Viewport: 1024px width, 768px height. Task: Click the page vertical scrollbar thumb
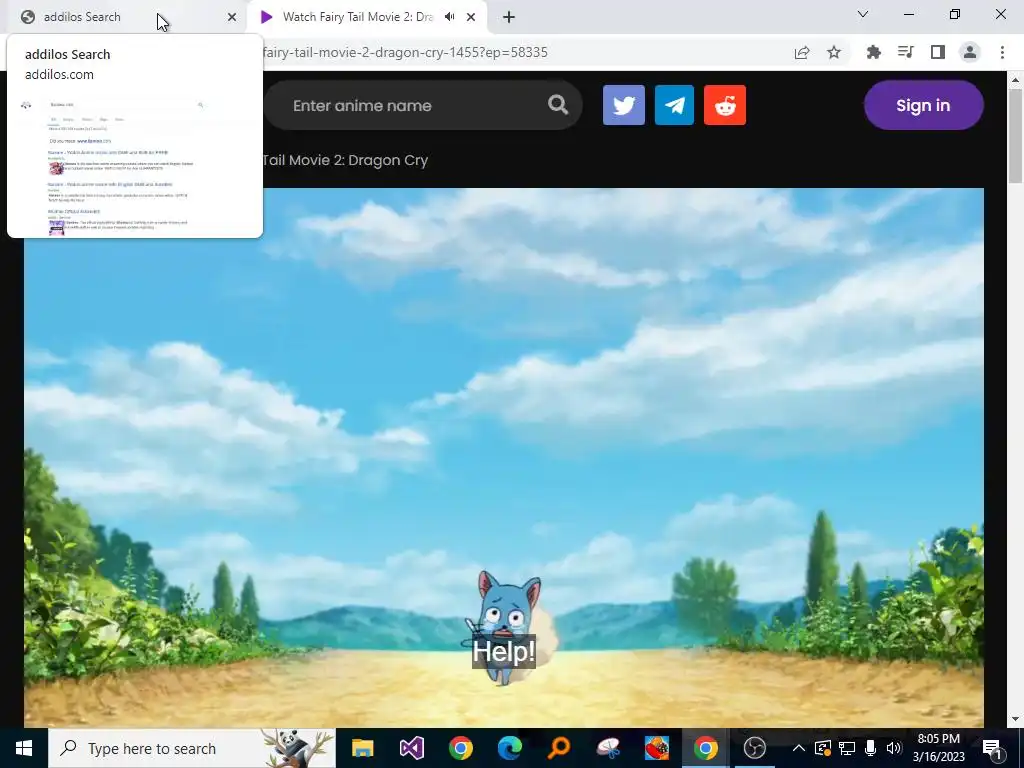click(x=1016, y=136)
